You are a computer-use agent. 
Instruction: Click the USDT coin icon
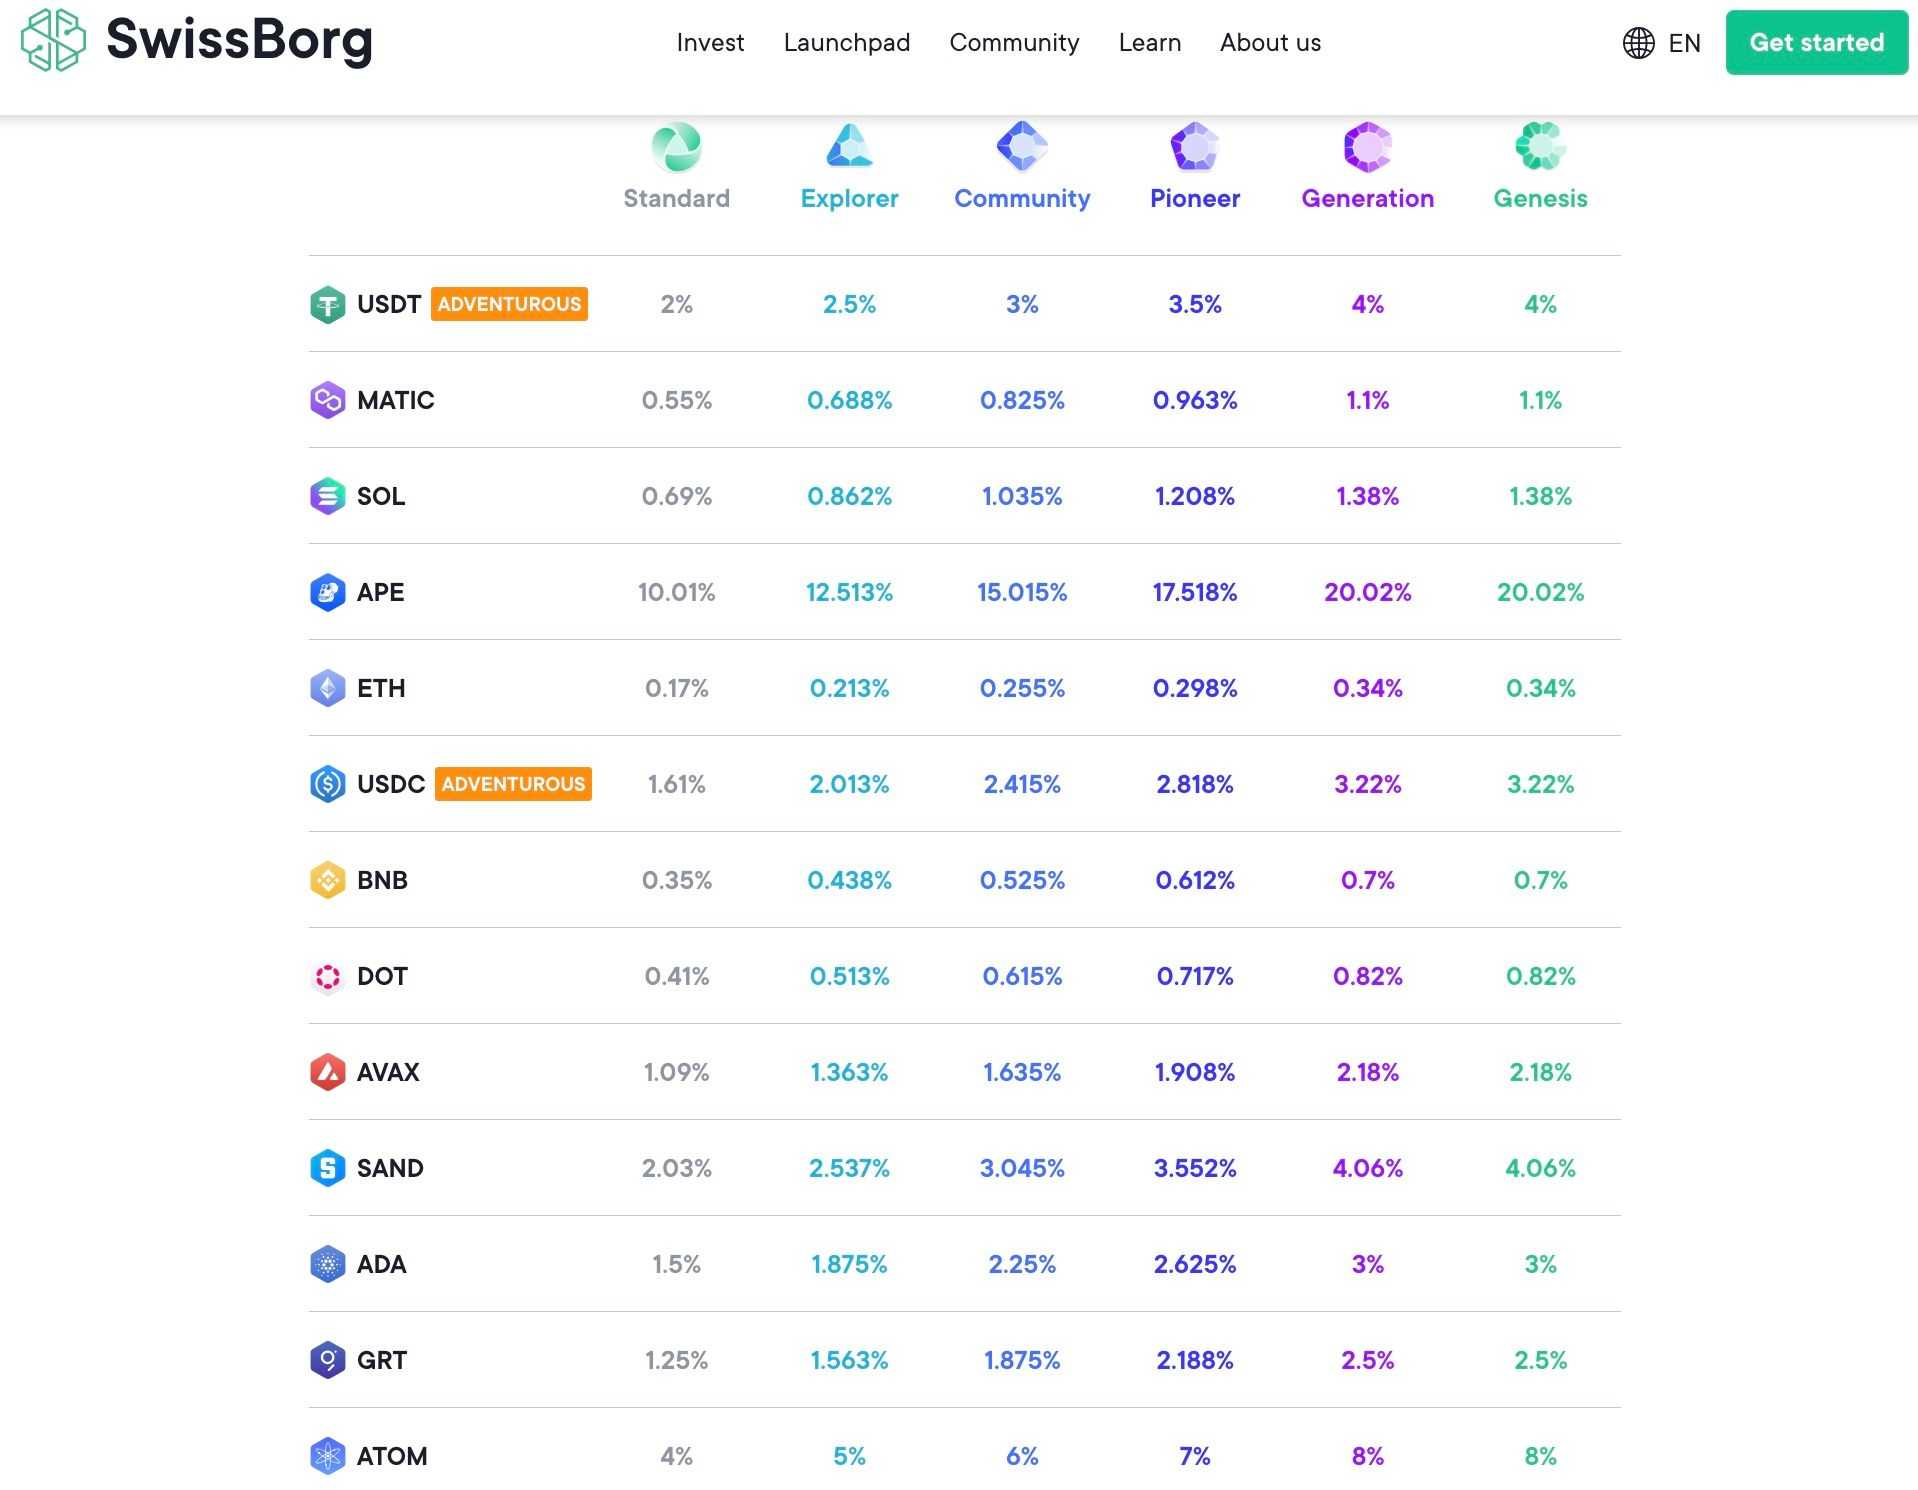pos(328,304)
